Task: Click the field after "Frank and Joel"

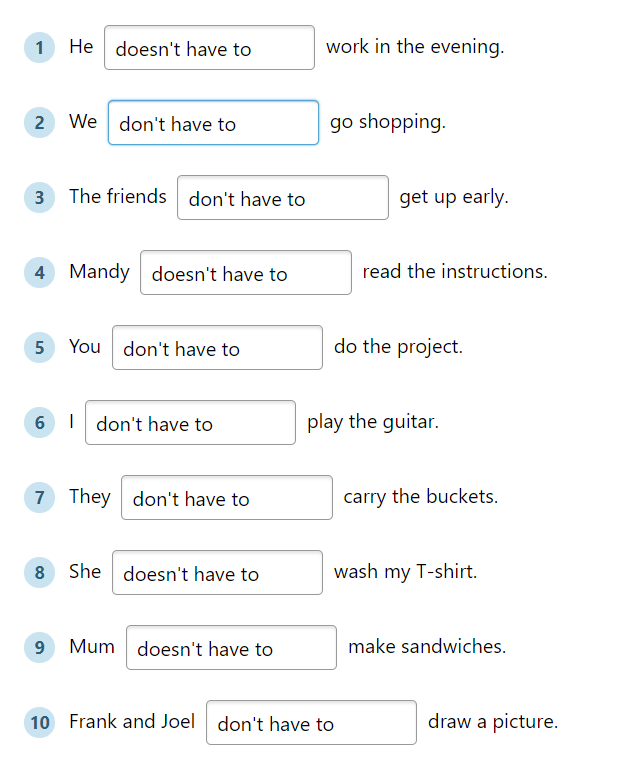Action: (311, 723)
